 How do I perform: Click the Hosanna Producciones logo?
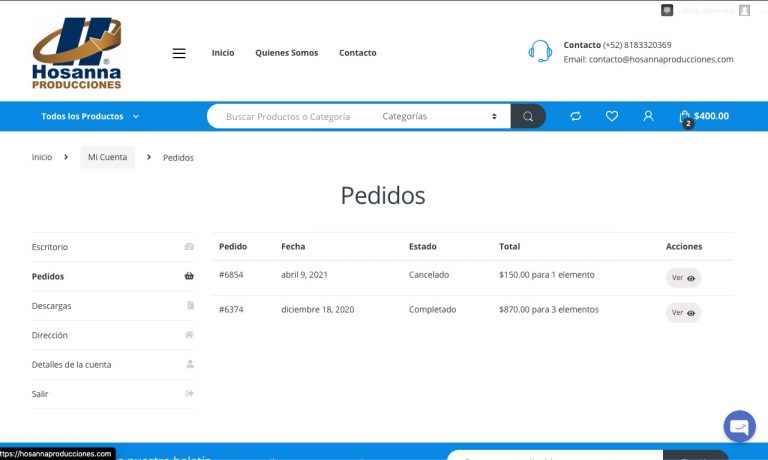click(77, 53)
